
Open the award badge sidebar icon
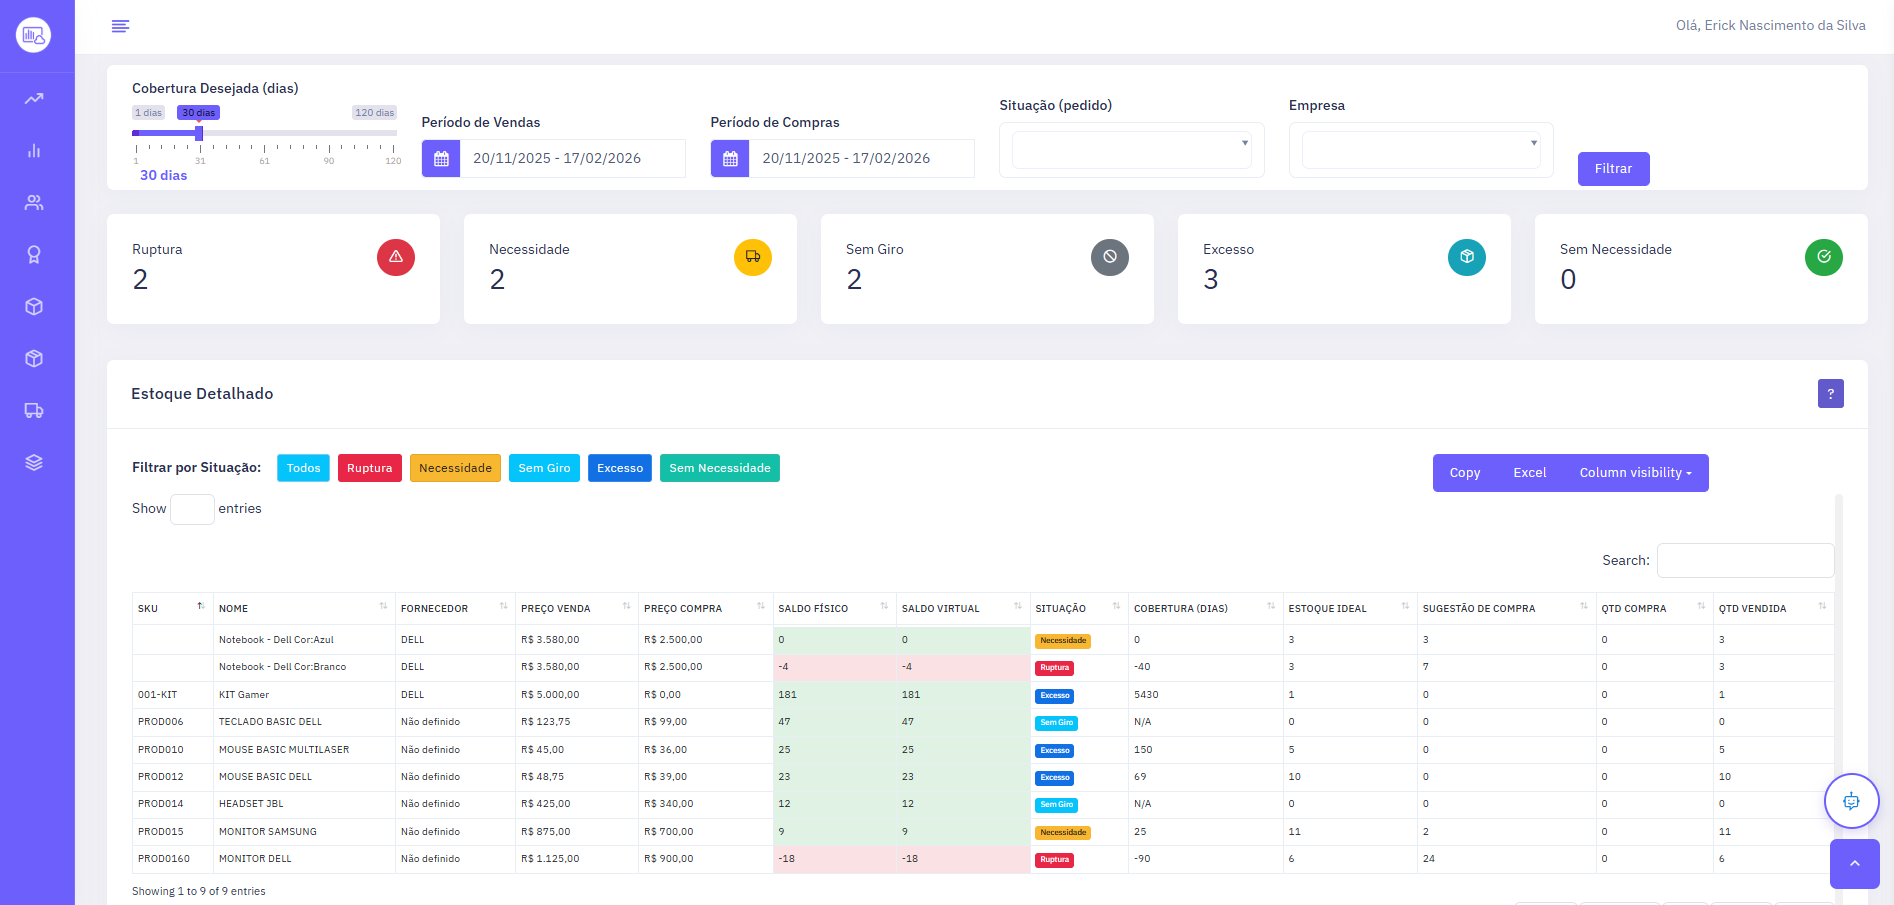click(34, 255)
